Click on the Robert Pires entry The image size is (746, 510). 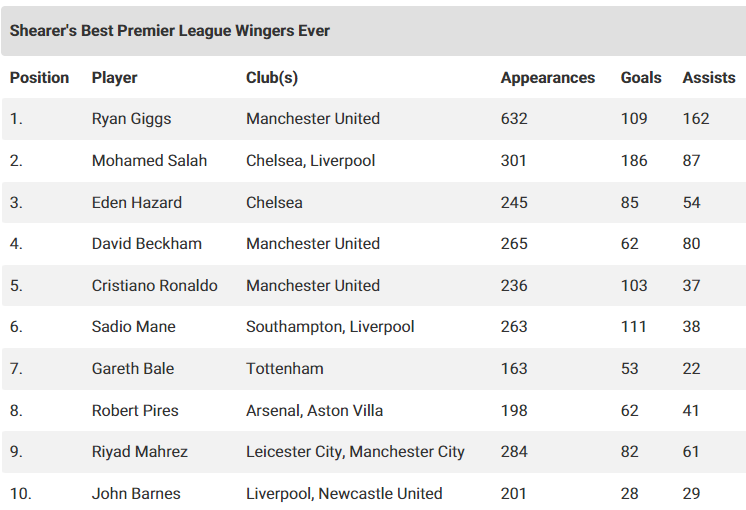[135, 411]
